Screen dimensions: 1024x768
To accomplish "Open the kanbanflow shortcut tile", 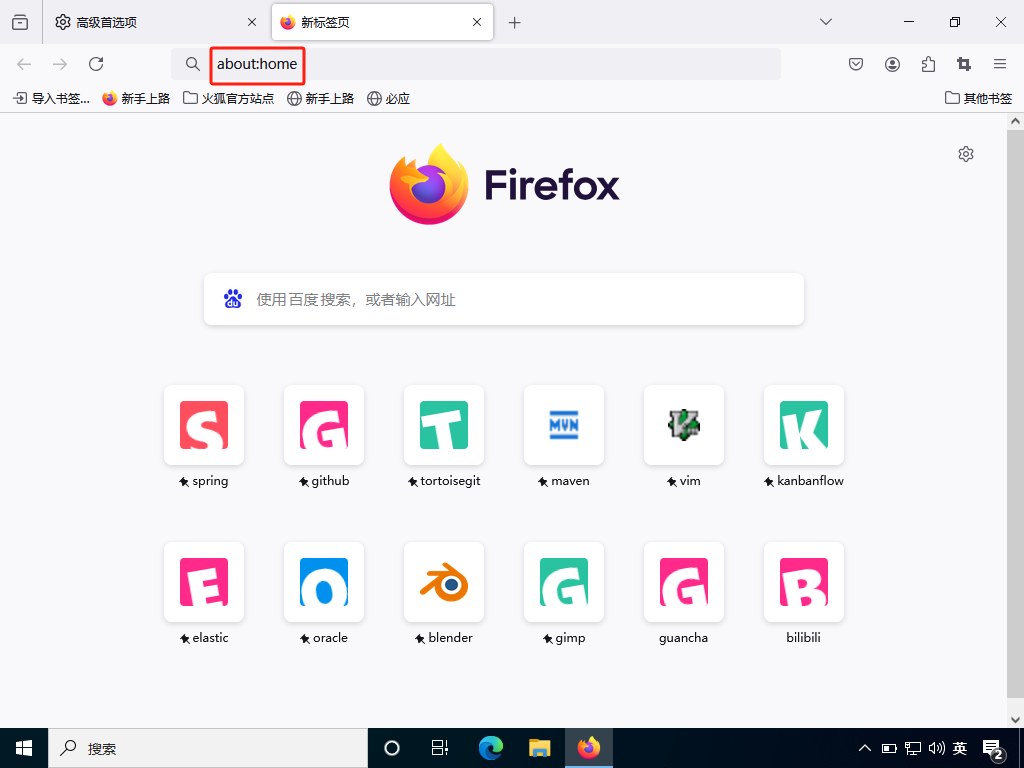I will pos(804,425).
